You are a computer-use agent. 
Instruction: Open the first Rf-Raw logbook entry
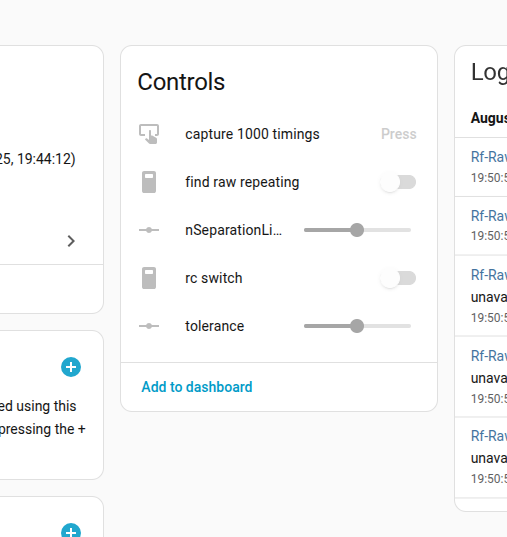(x=489, y=157)
